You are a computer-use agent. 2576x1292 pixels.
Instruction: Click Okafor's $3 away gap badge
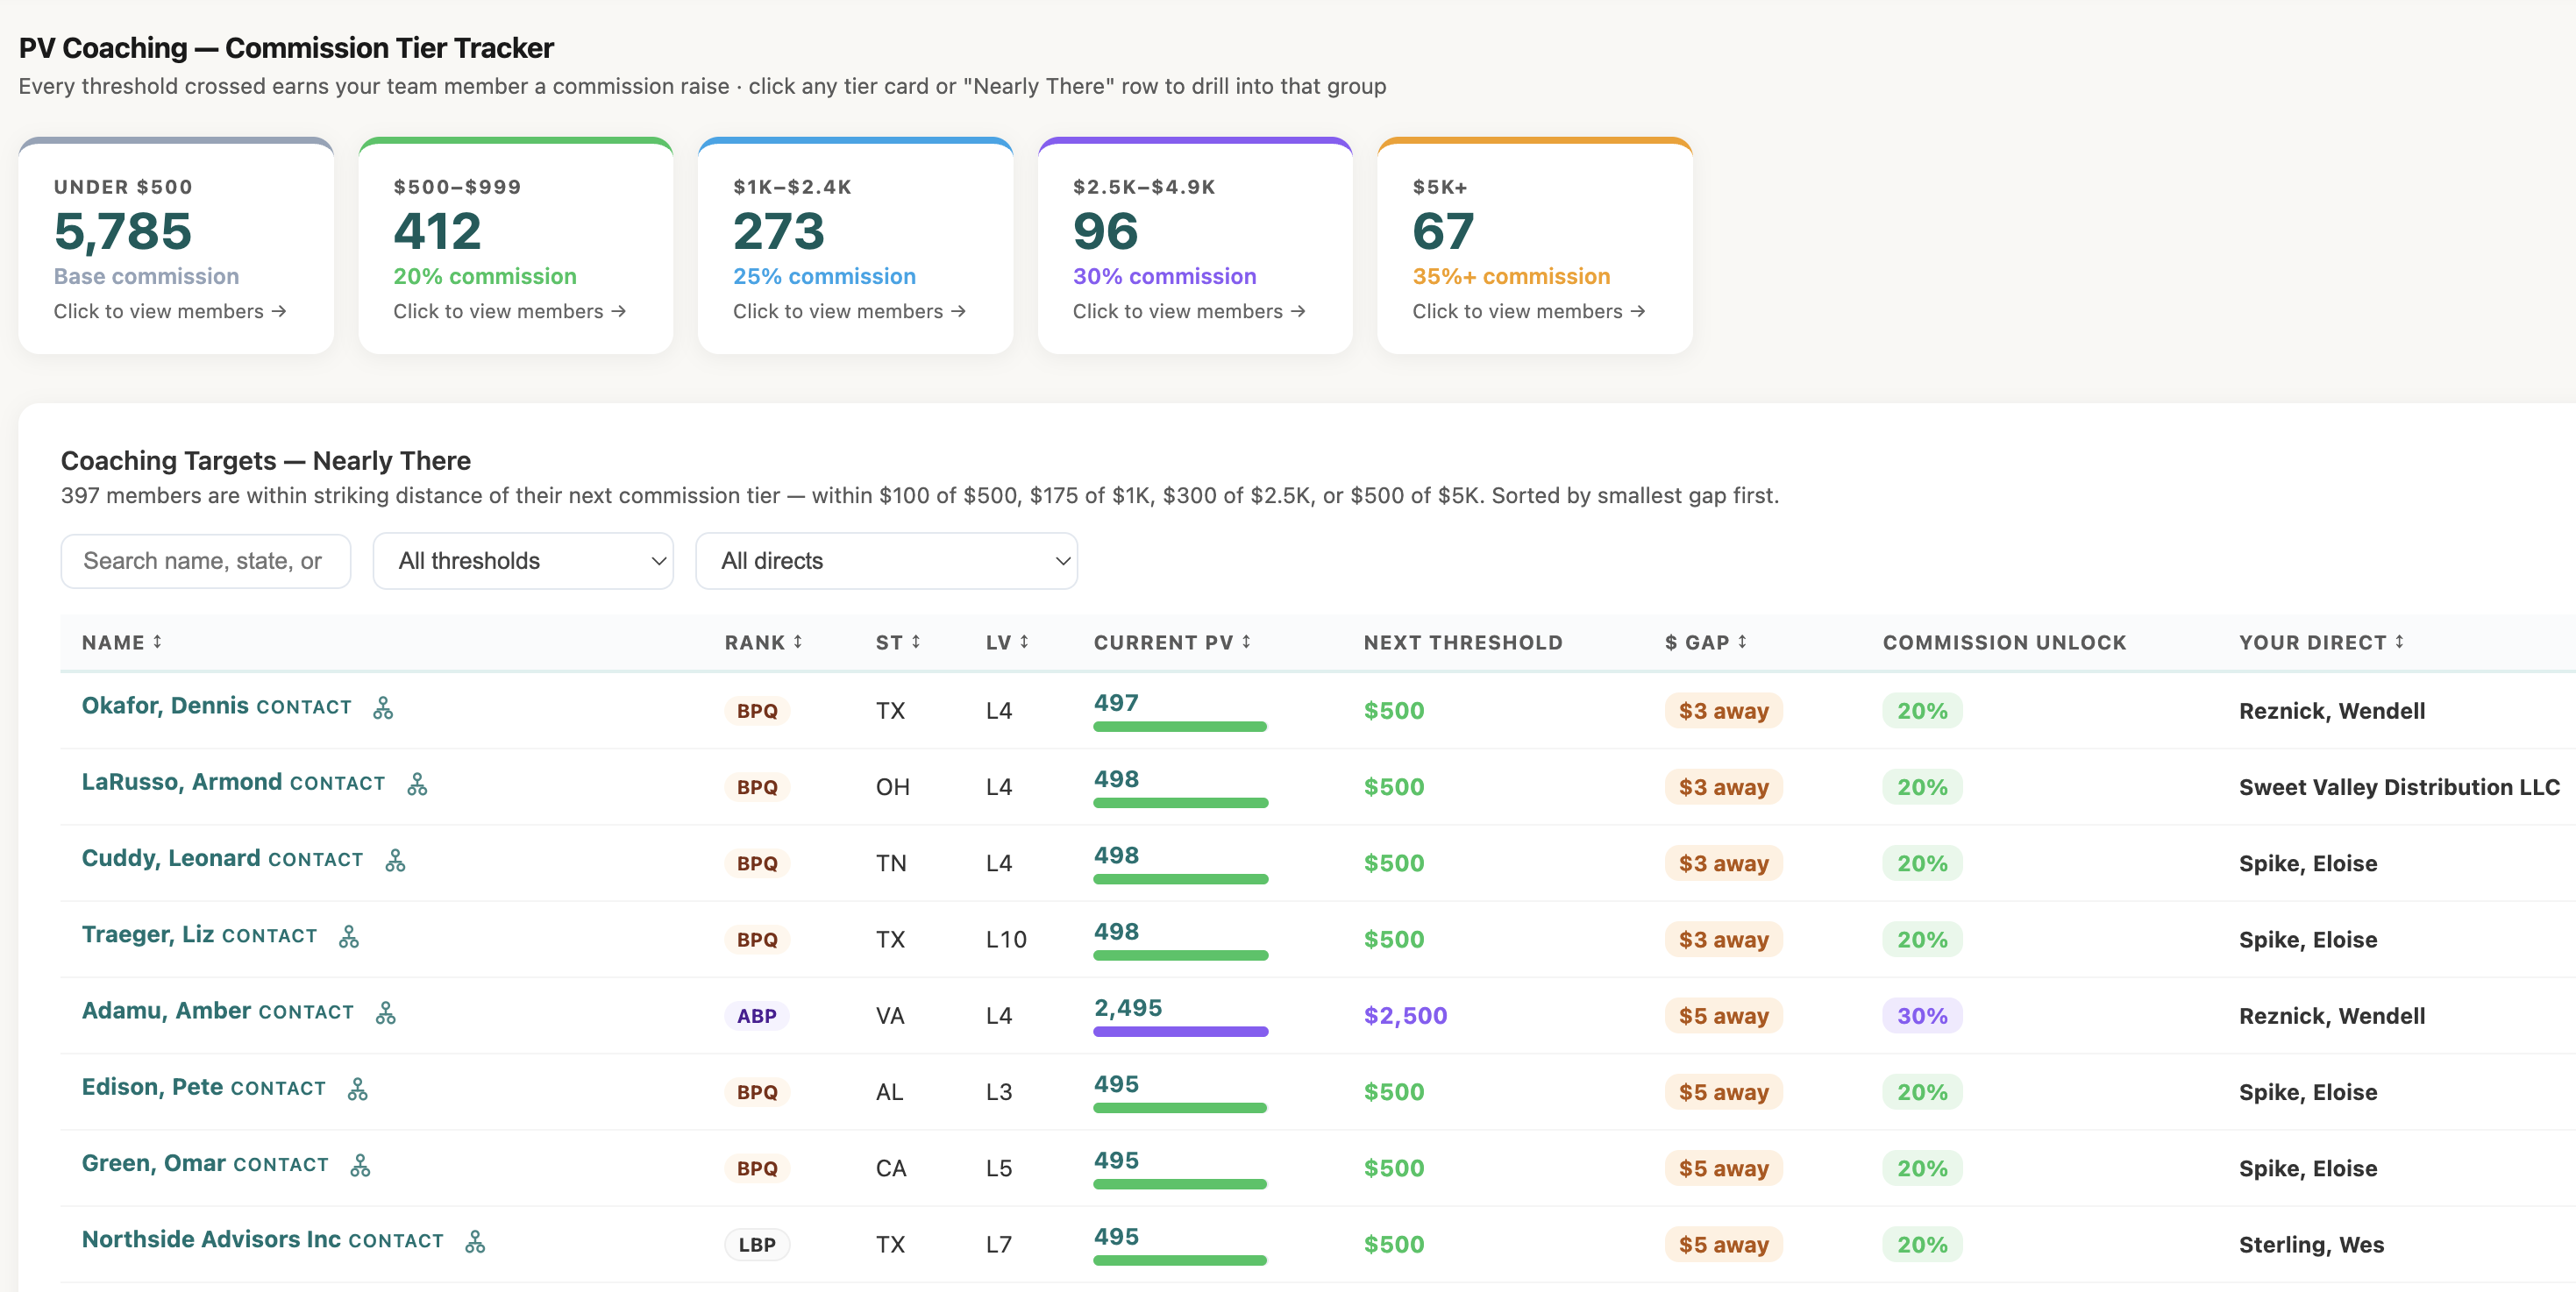click(1723, 711)
